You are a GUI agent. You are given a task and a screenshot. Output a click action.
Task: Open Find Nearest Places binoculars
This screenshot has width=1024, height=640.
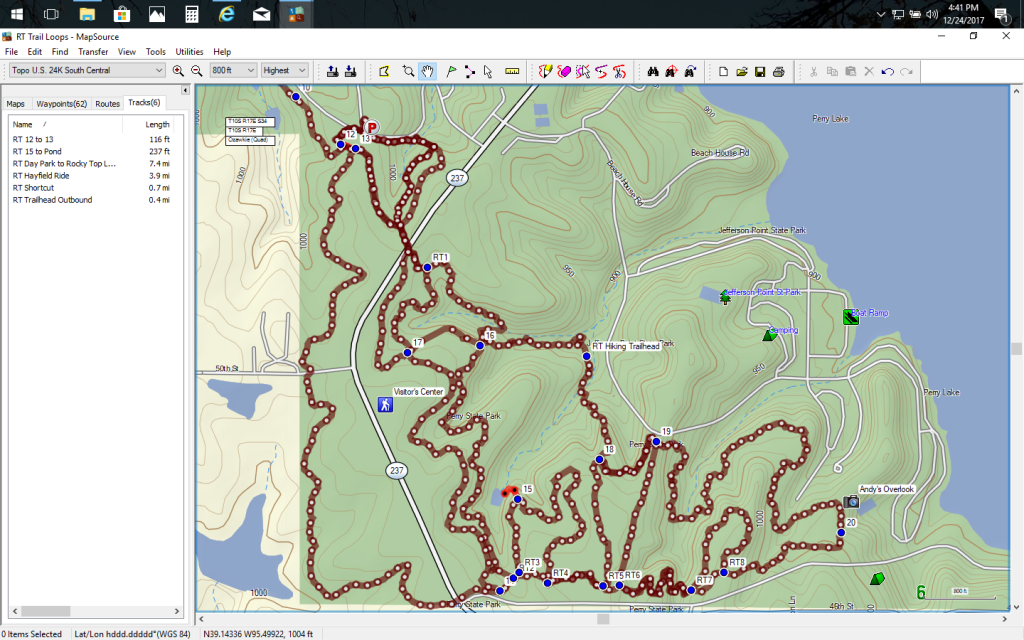[x=671, y=71]
